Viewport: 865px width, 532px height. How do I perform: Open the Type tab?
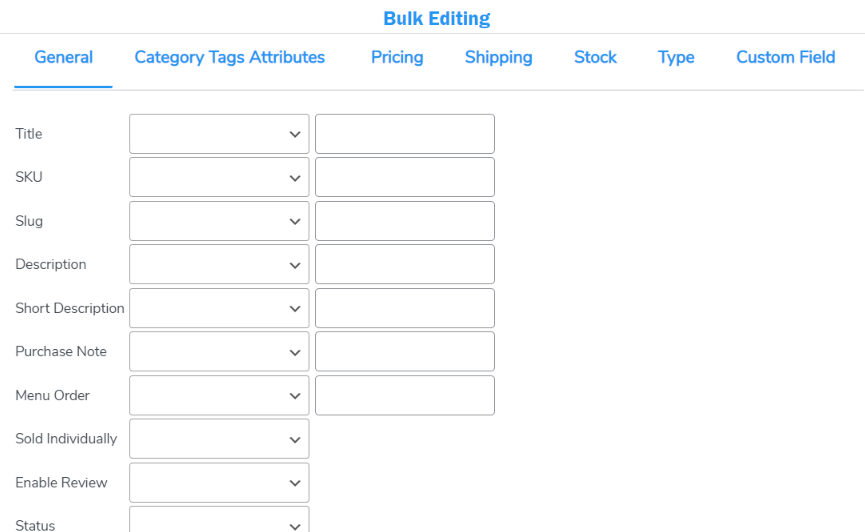(x=676, y=57)
